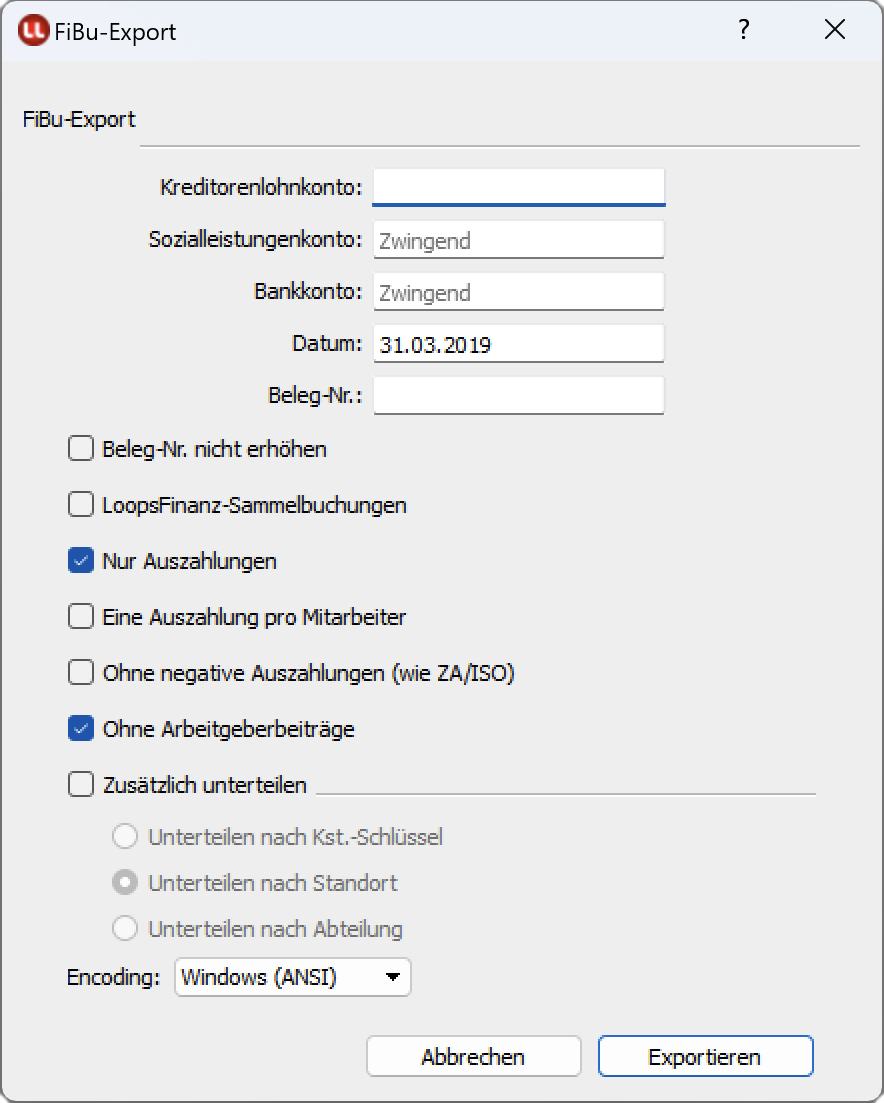Viewport: 884px width, 1103px height.
Task: Select Unterteilen nach Kst.-Schlüssel
Action: [x=125, y=836]
